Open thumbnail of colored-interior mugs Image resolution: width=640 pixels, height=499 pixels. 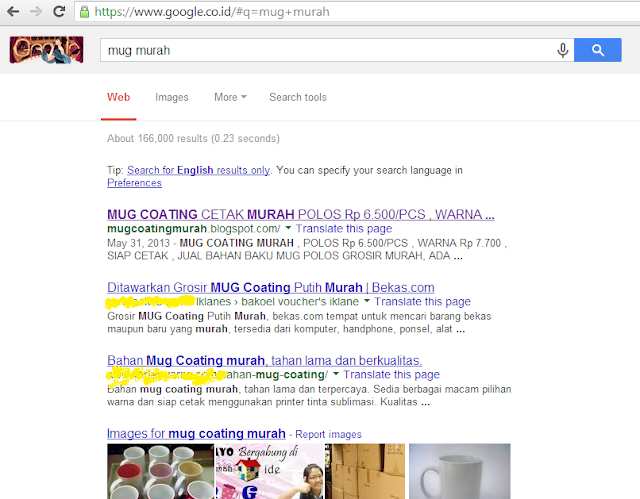pyautogui.click(x=160, y=471)
